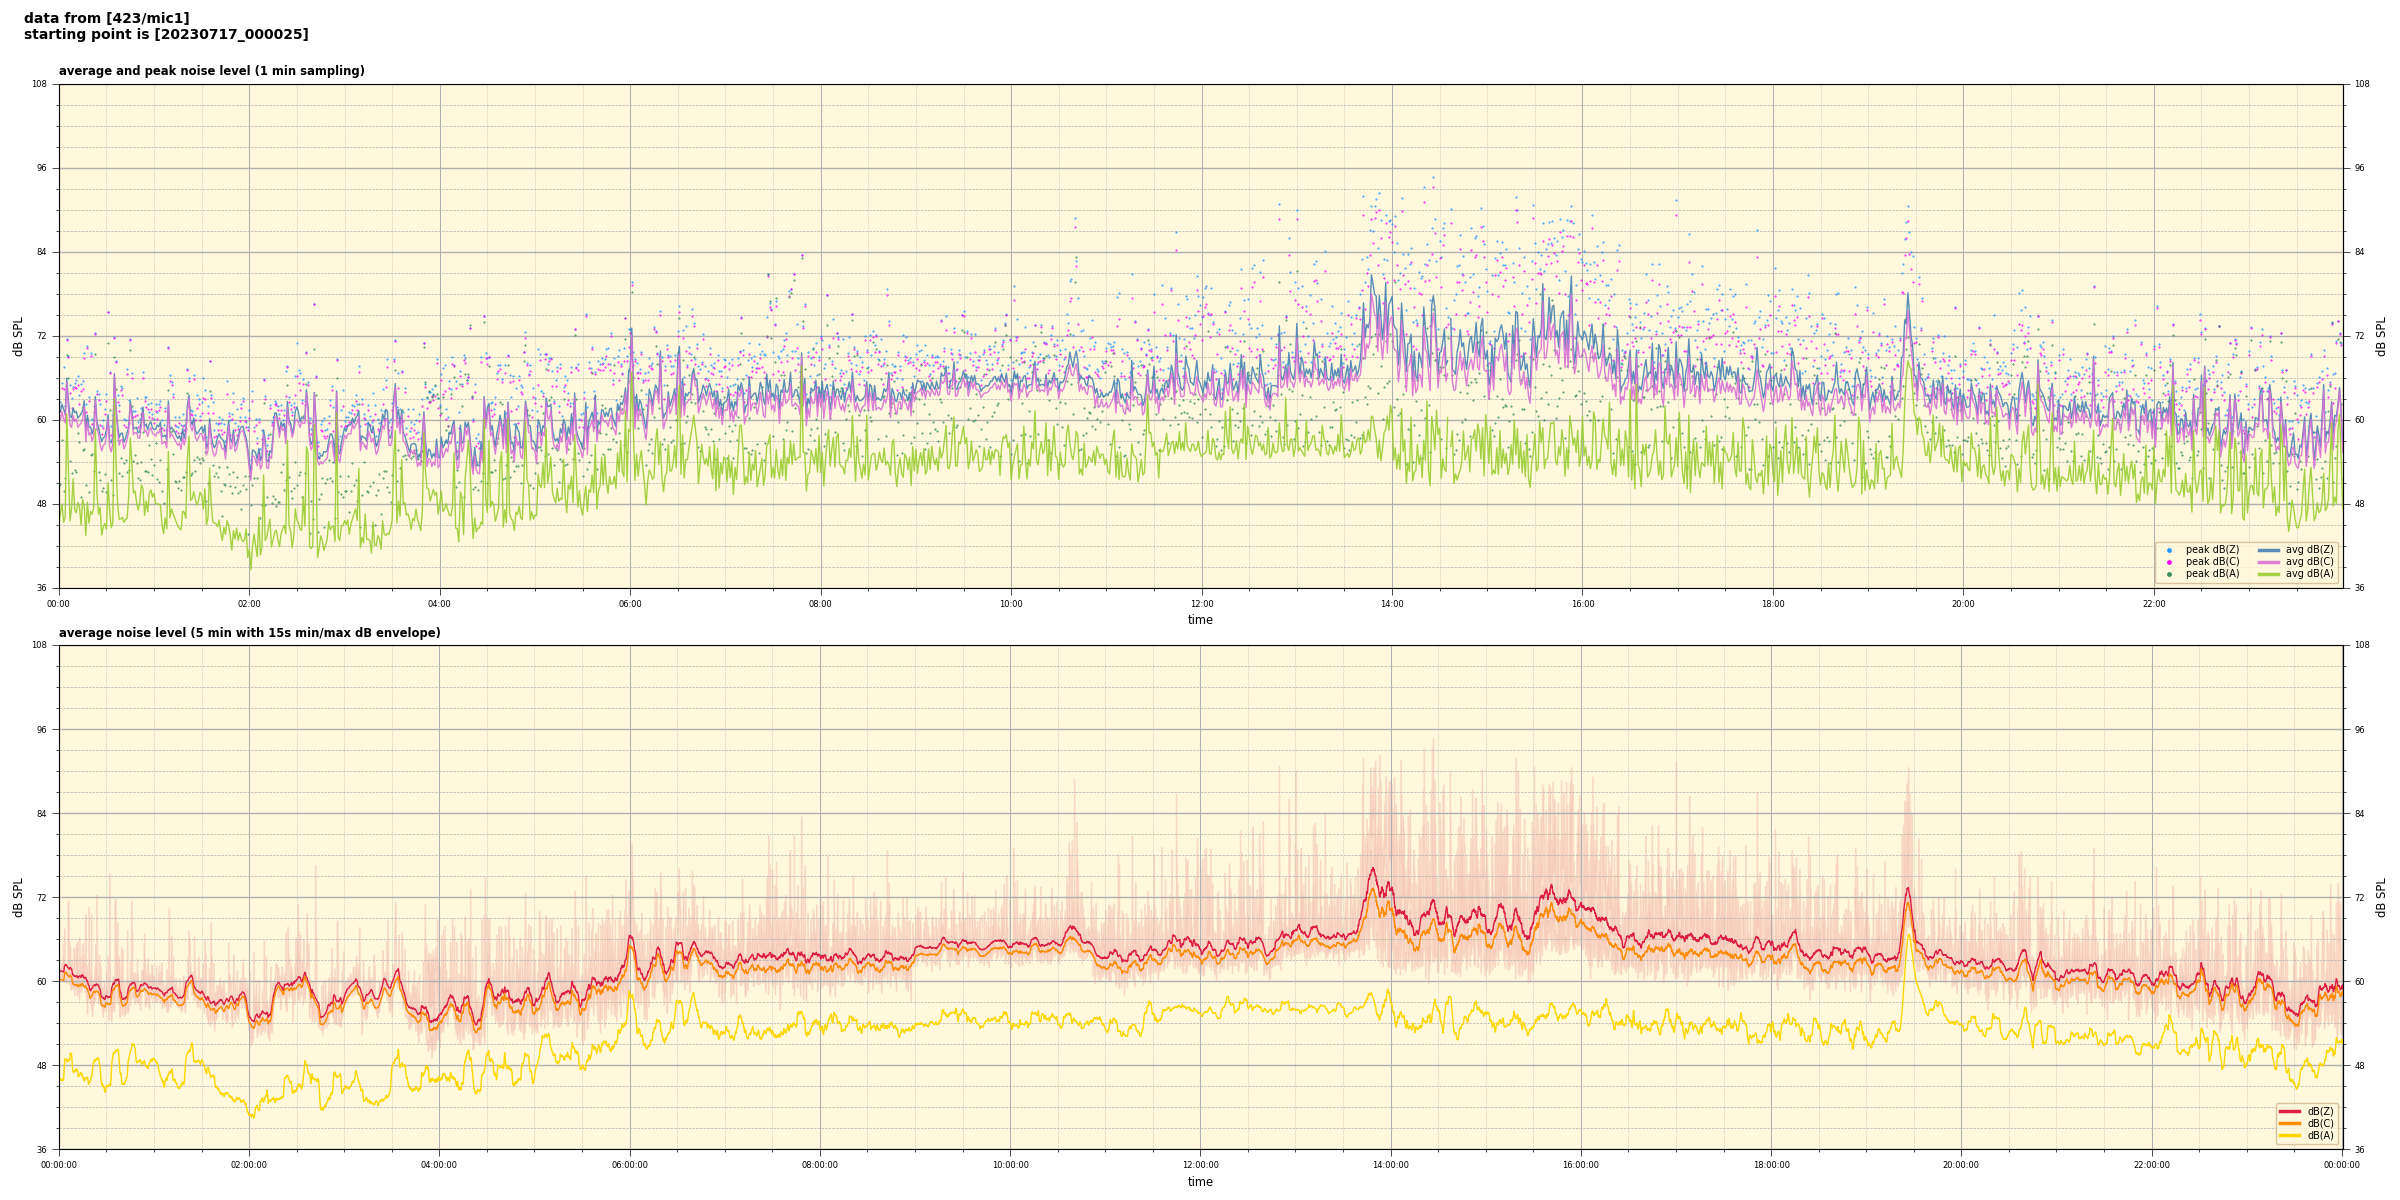Click the yellow dB(A) legend entry in lower chart
Image resolution: width=2400 pixels, height=1200 pixels.
point(2290,1135)
